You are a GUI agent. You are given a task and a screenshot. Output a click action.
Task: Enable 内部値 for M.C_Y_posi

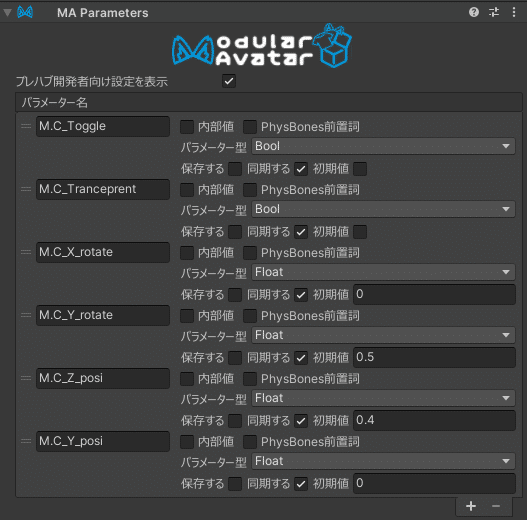click(x=187, y=442)
